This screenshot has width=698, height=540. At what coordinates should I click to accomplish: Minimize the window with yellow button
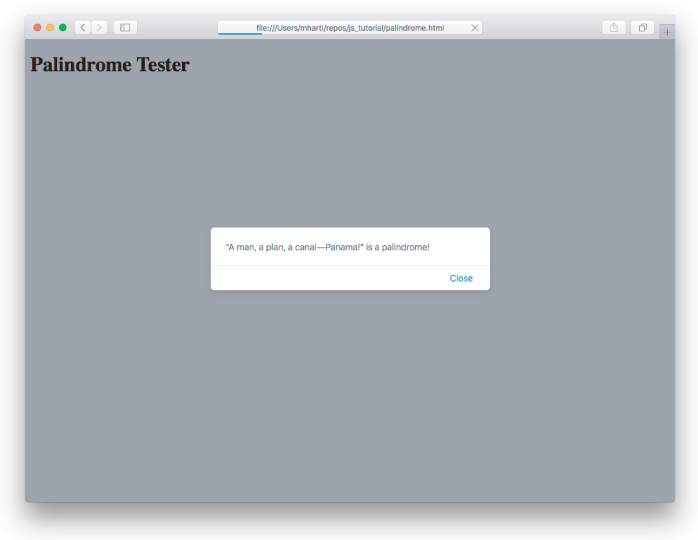(50, 27)
